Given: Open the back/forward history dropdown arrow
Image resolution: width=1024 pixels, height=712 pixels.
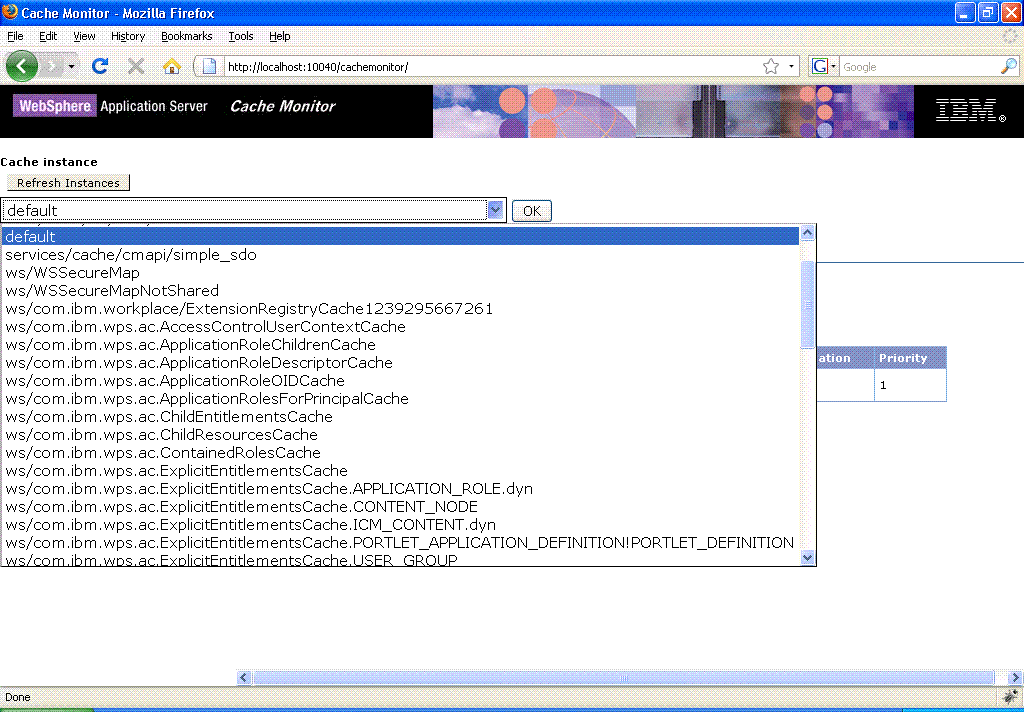Looking at the screenshot, I should pos(71,66).
